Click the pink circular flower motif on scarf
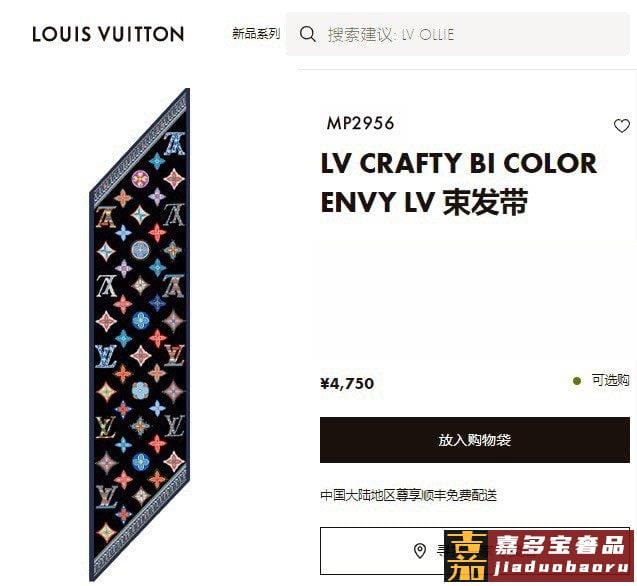 pos(140,179)
